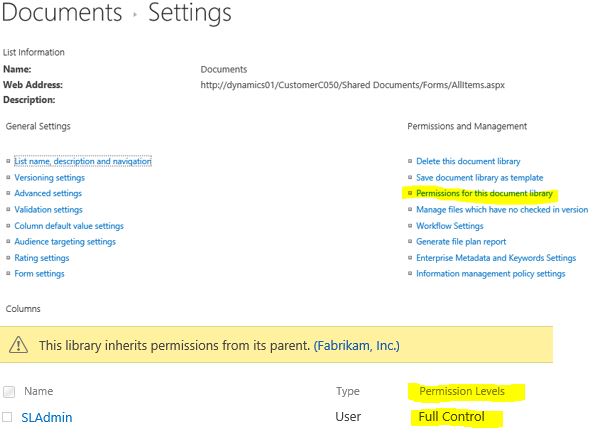The image size is (605, 444).
Task: Open Validation settings link
Action: 48,209
